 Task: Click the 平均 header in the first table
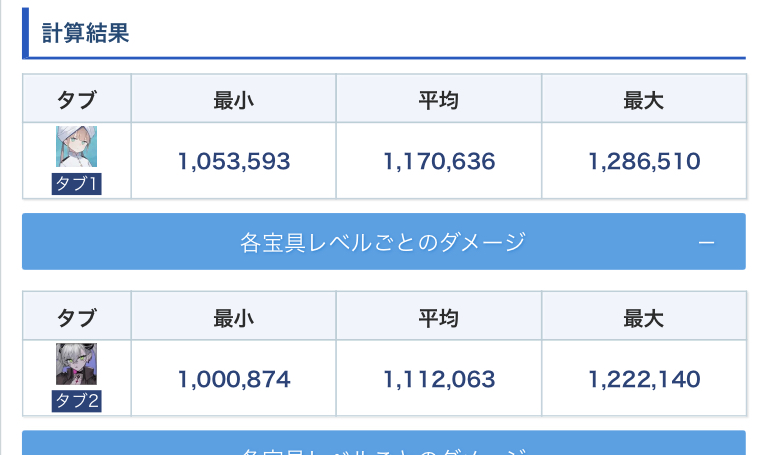point(439,100)
